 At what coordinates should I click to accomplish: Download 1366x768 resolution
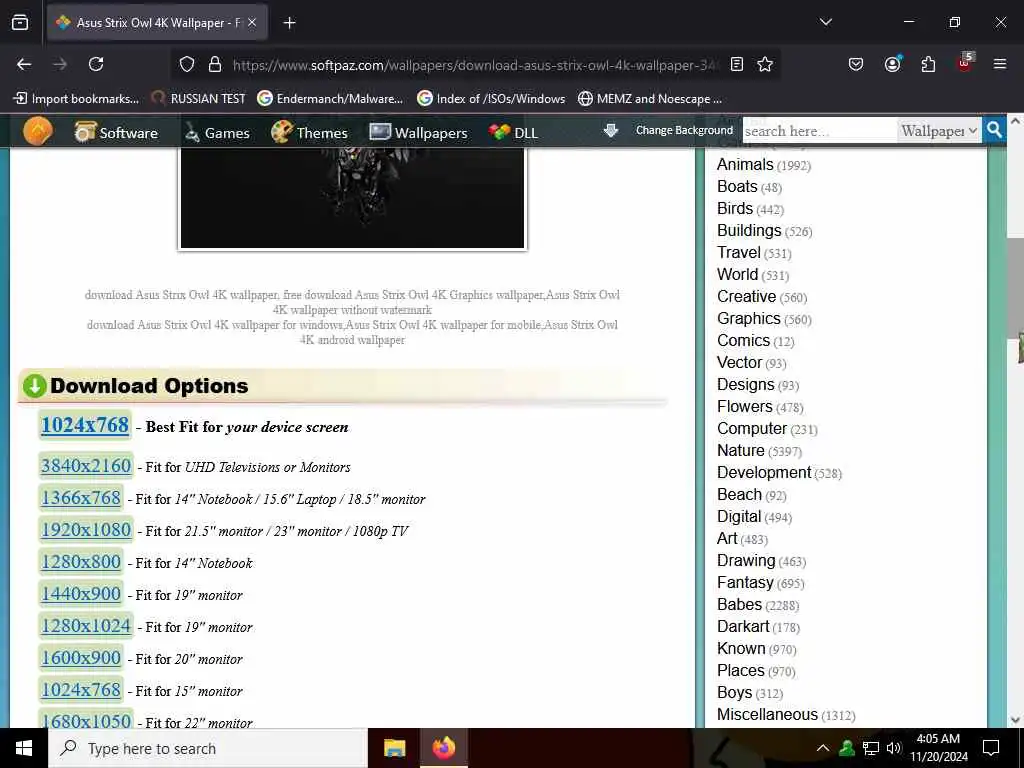click(x=81, y=498)
